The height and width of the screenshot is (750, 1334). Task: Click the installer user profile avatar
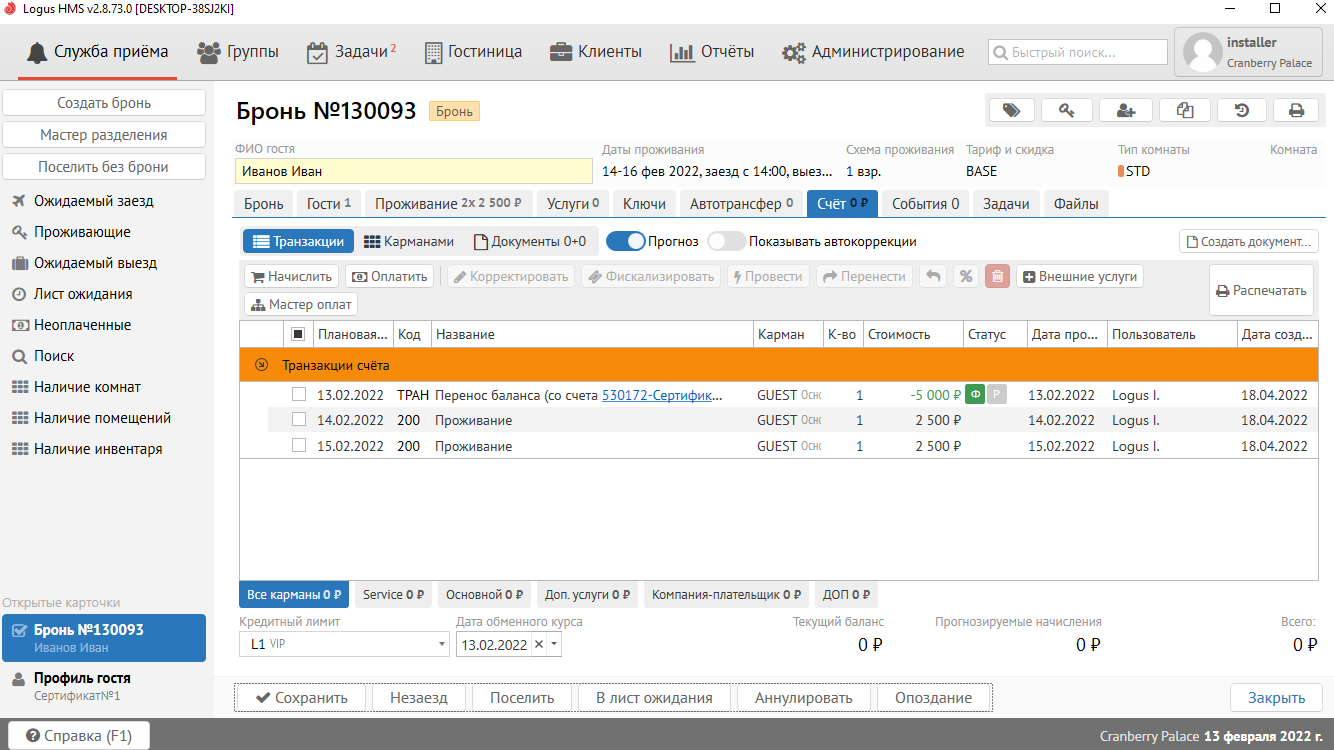pyautogui.click(x=1203, y=53)
